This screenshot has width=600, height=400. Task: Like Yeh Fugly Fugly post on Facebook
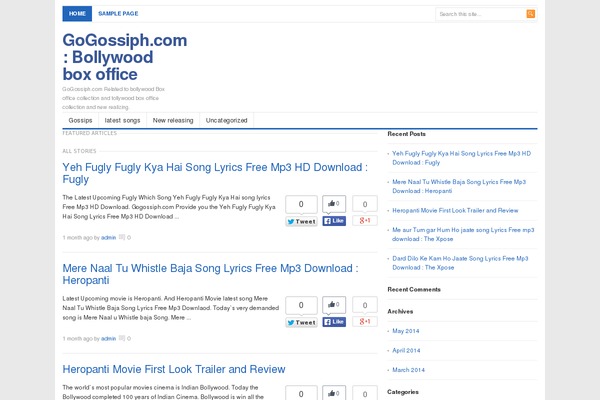[334, 221]
